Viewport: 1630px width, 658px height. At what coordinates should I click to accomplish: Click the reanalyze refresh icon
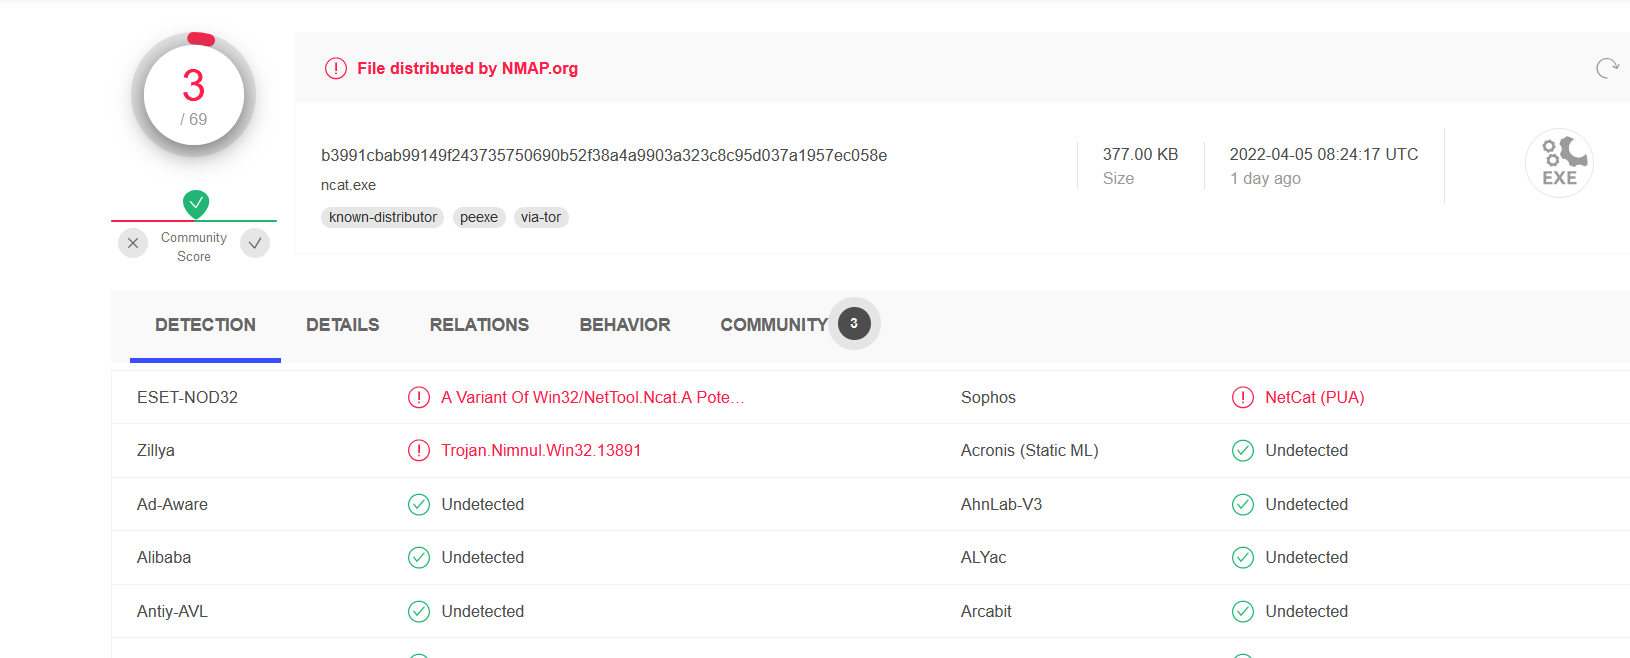click(x=1606, y=68)
